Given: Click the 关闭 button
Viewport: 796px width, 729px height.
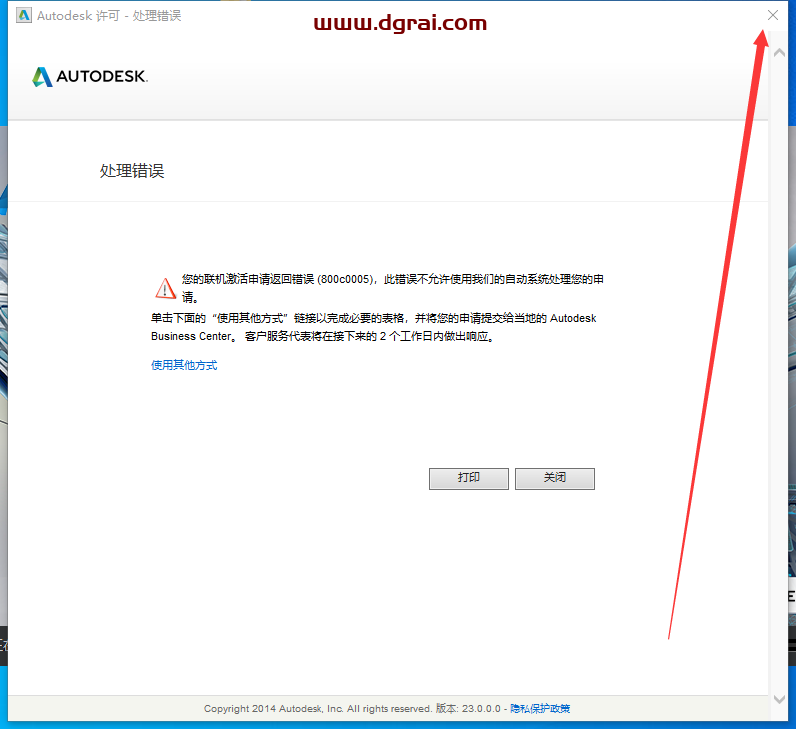Looking at the screenshot, I should pyautogui.click(x=554, y=478).
